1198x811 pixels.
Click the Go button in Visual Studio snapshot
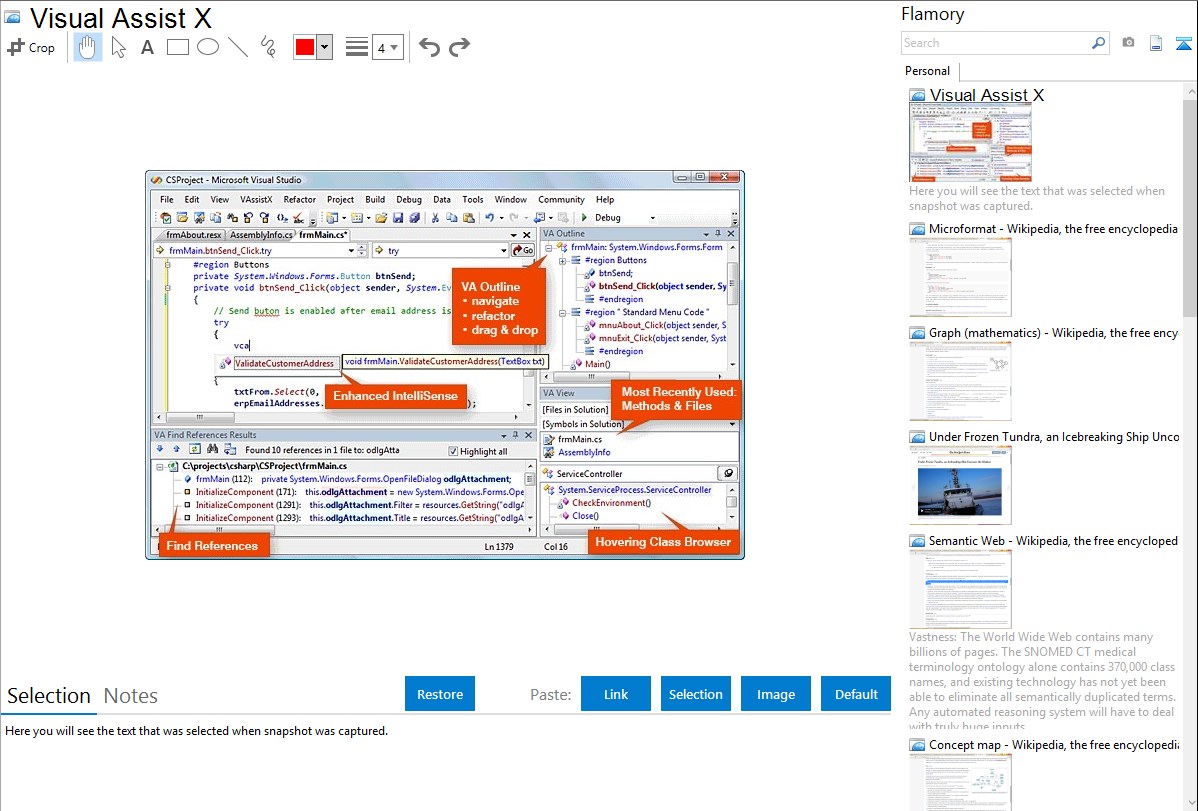(523, 250)
